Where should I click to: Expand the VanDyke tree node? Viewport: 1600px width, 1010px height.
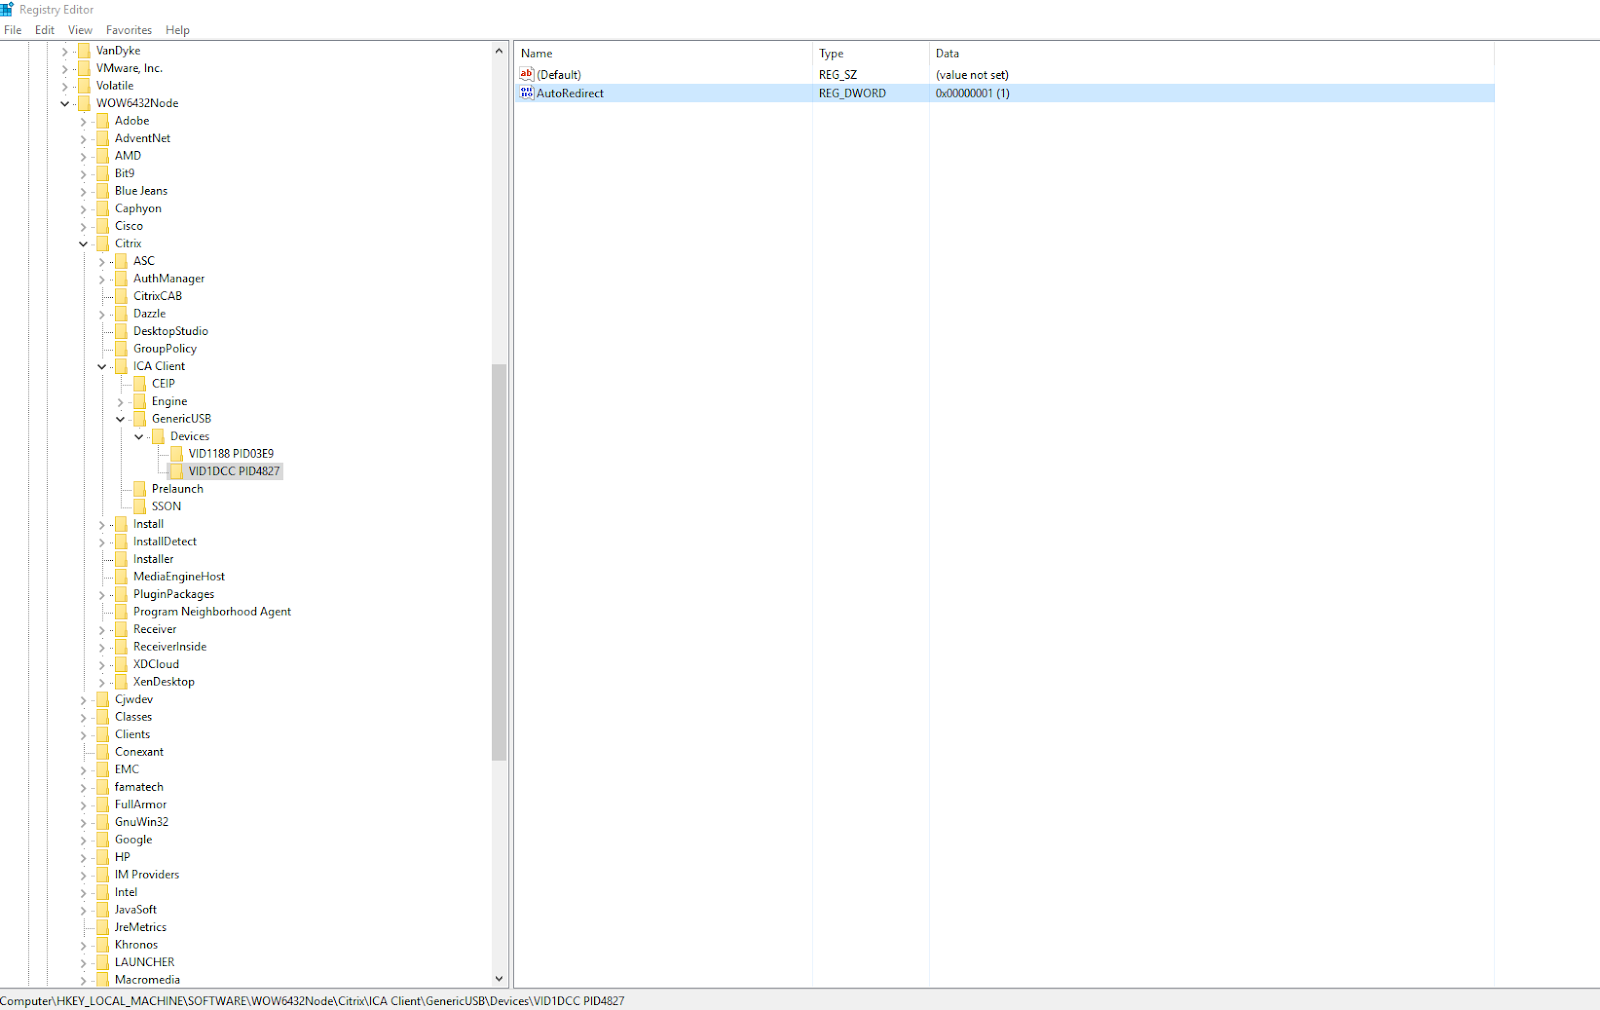(65, 51)
